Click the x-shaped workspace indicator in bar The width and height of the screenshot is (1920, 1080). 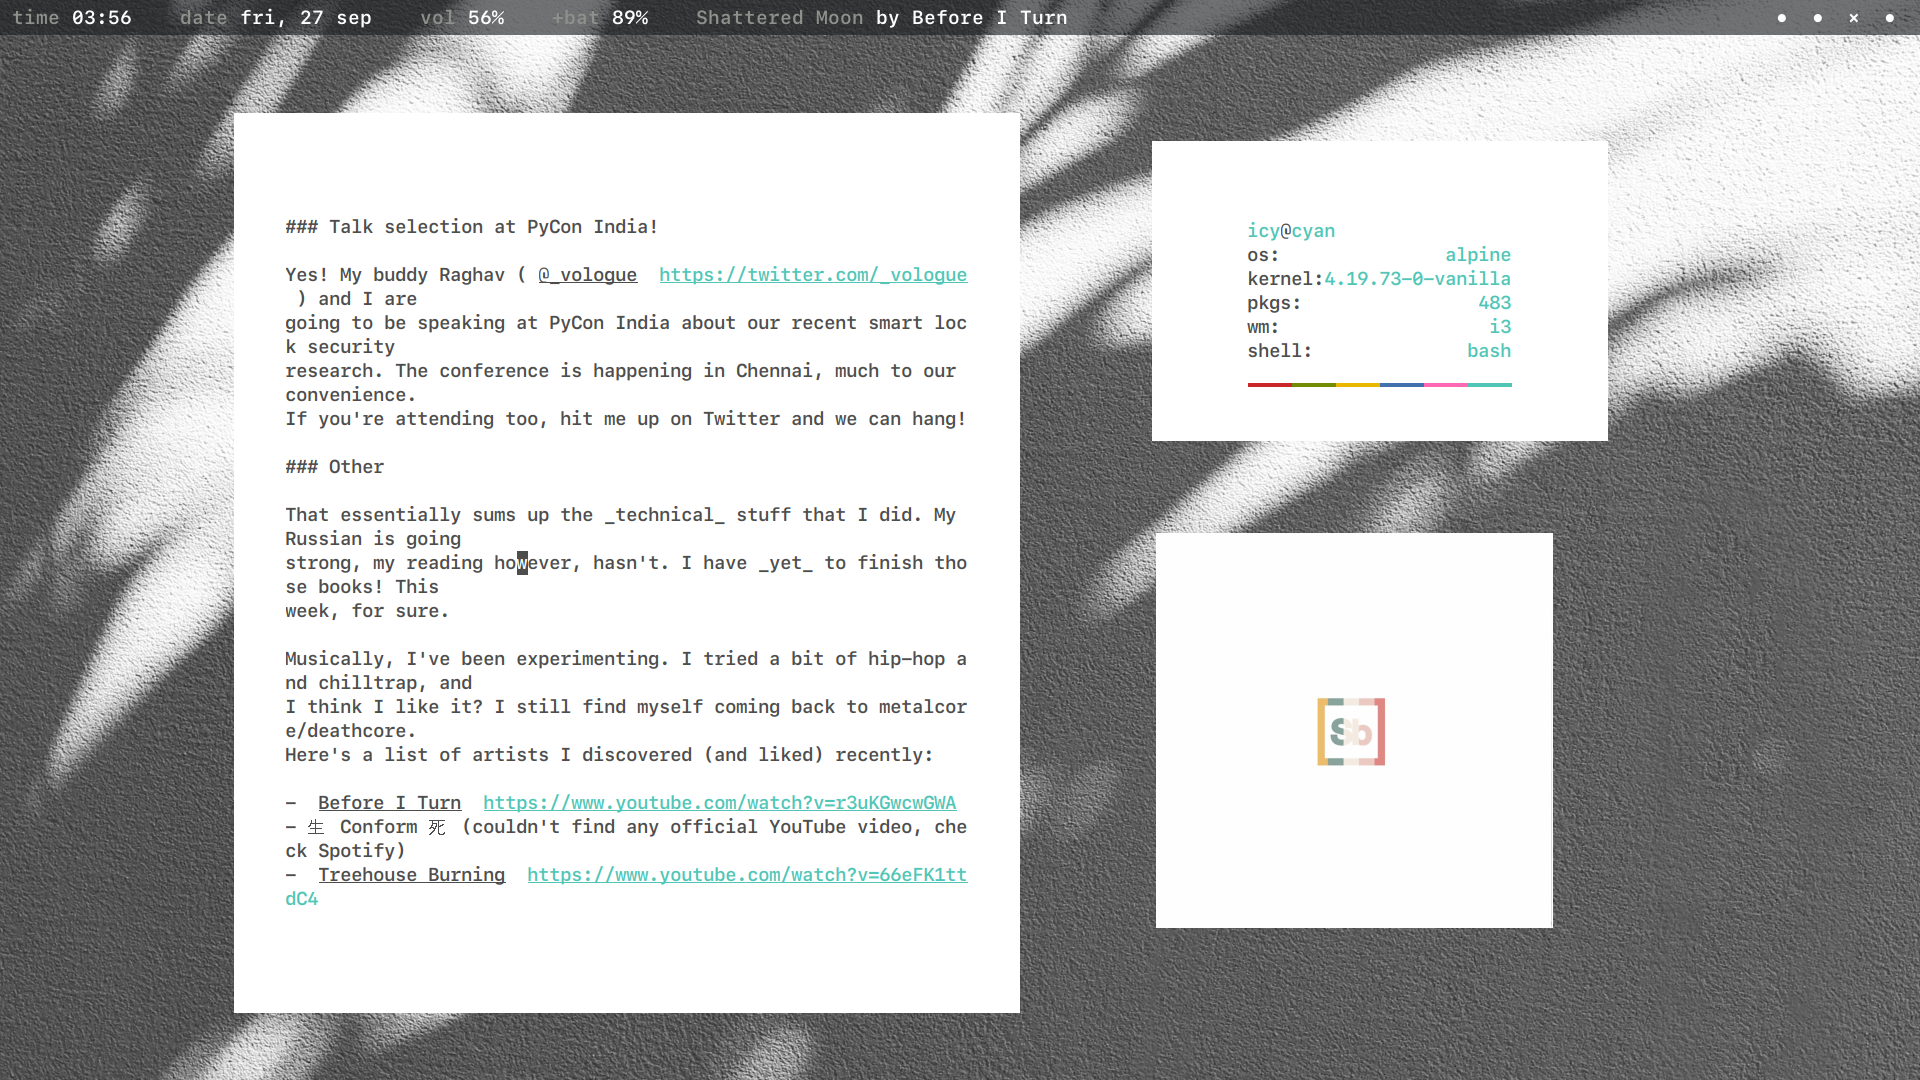pyautogui.click(x=1853, y=18)
